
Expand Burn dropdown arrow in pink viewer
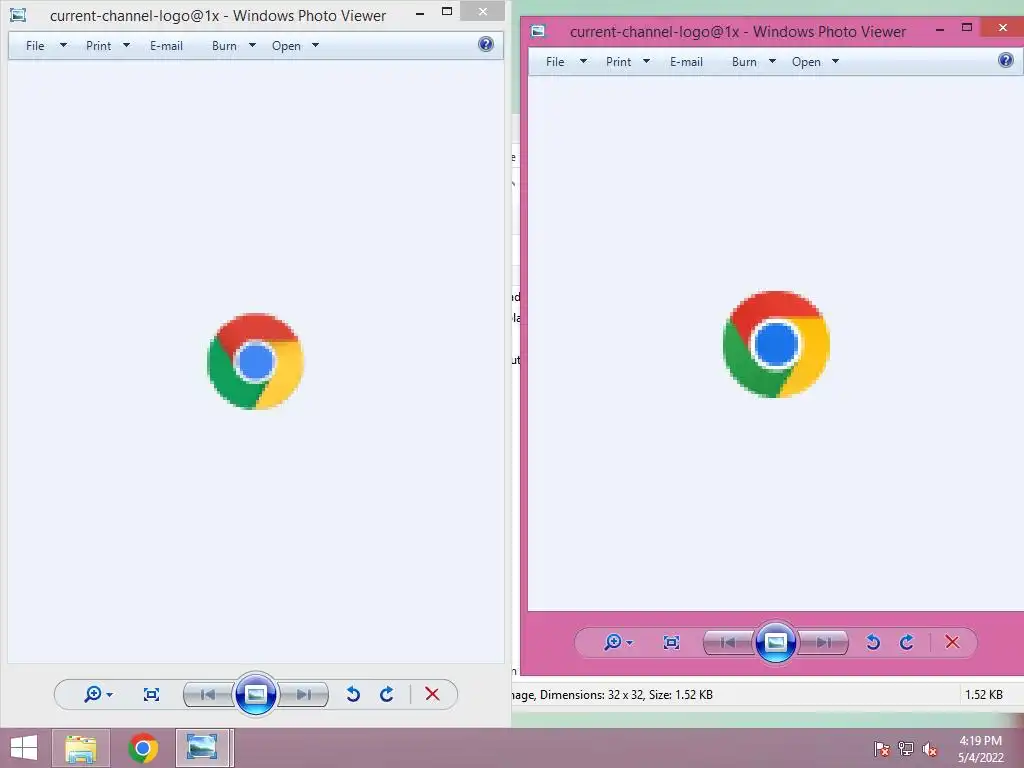pos(772,61)
